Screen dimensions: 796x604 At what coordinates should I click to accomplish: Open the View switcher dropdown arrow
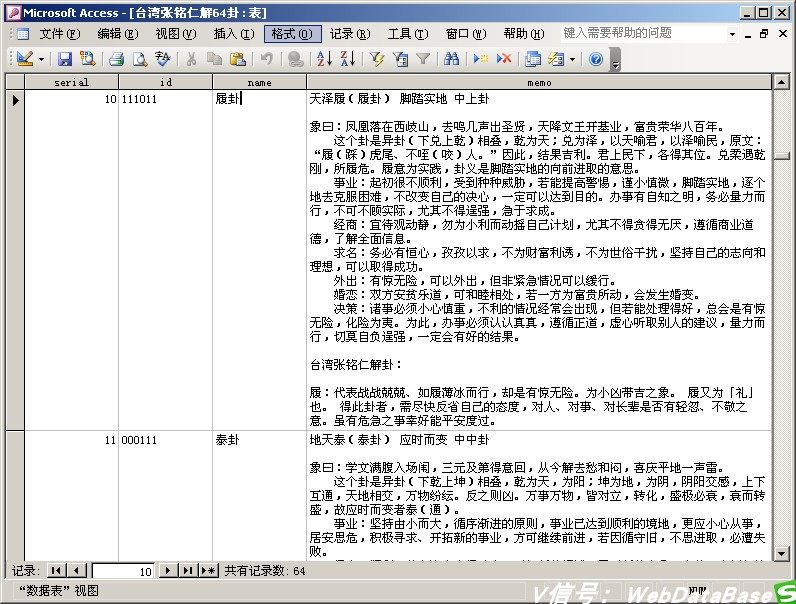click(41, 59)
